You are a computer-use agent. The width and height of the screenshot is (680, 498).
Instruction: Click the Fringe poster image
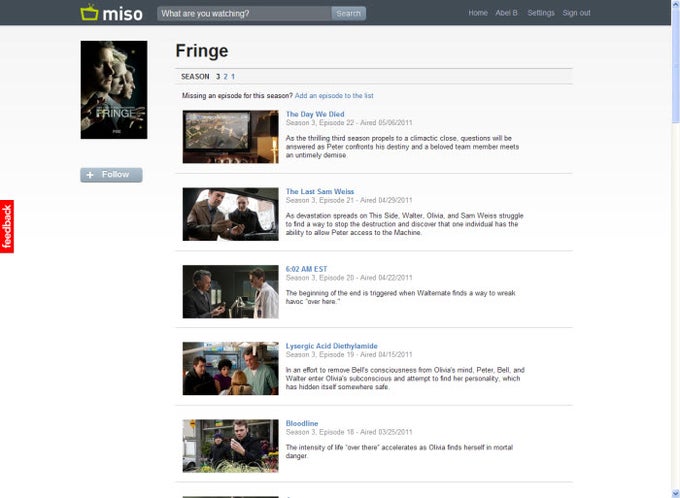pos(114,90)
